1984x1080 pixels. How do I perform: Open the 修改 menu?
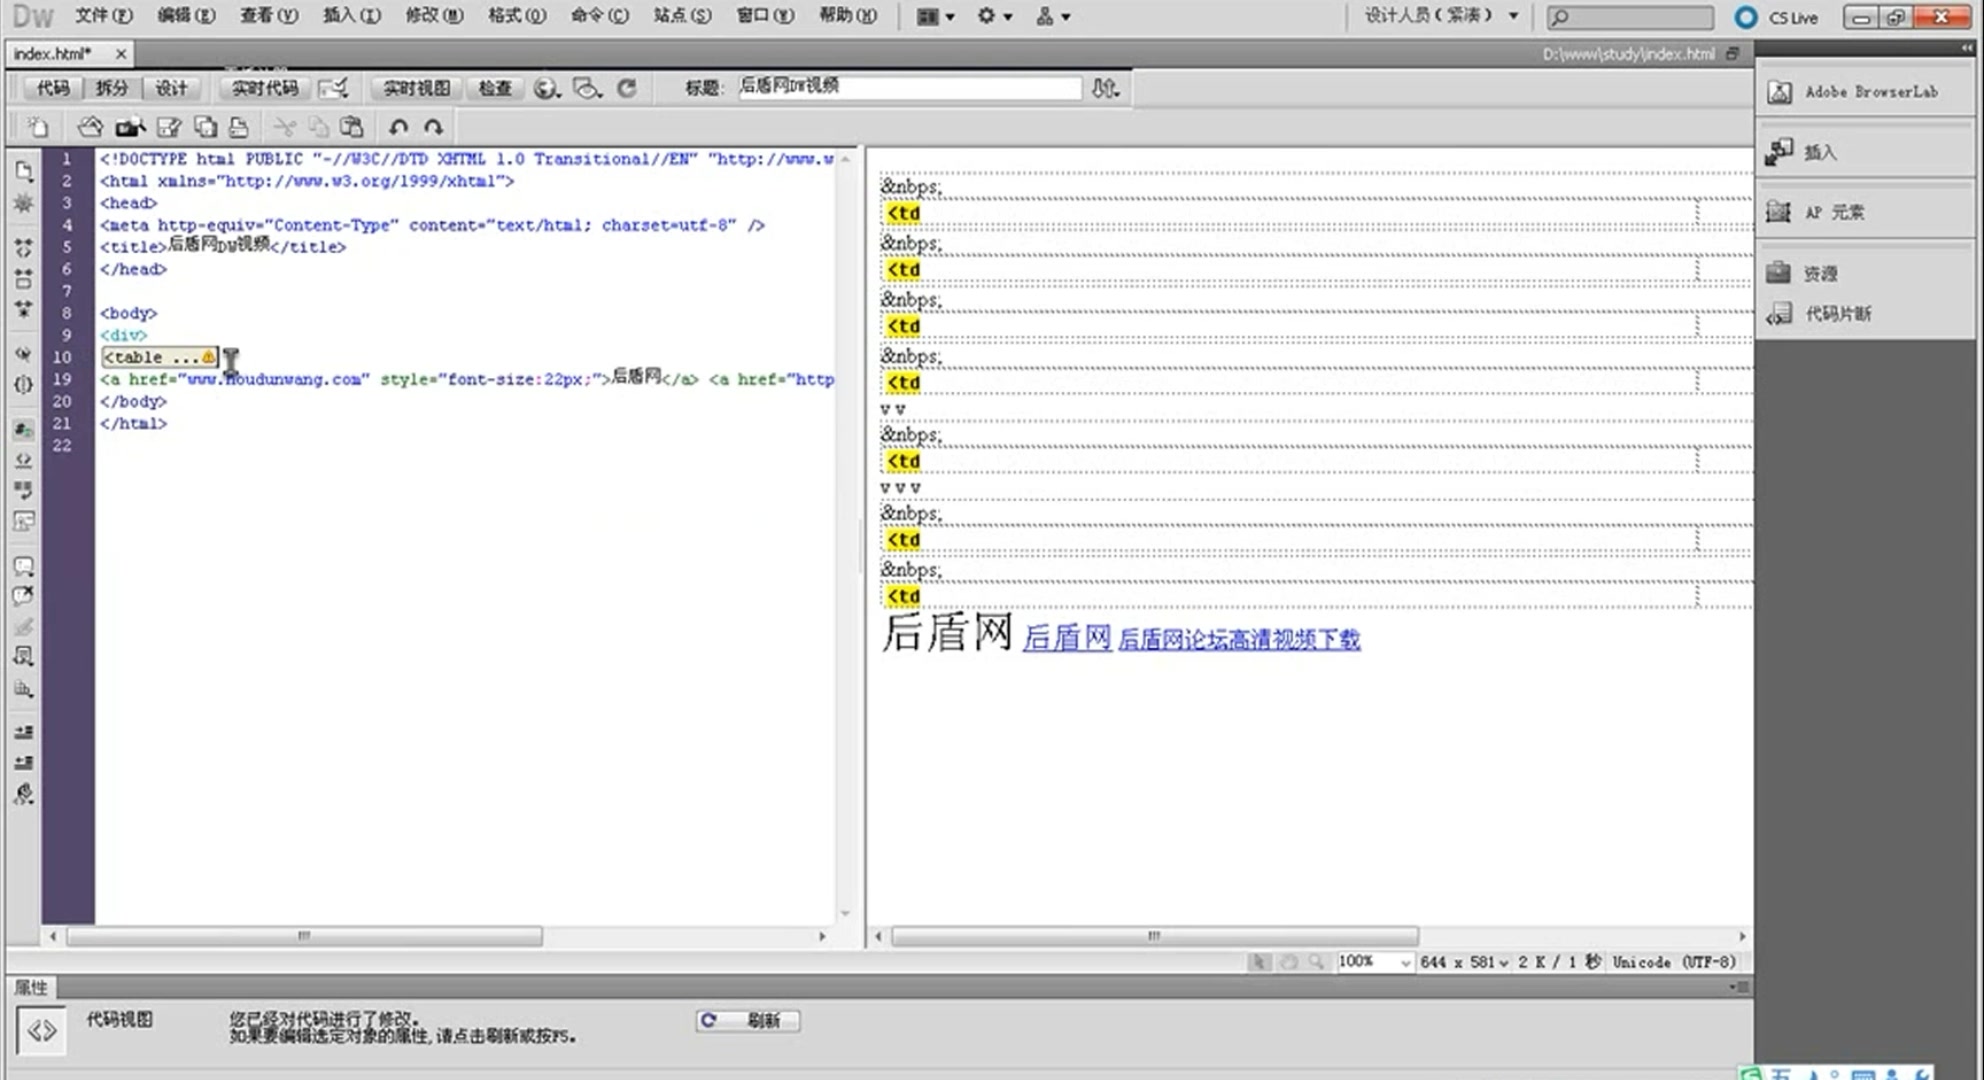(x=434, y=16)
